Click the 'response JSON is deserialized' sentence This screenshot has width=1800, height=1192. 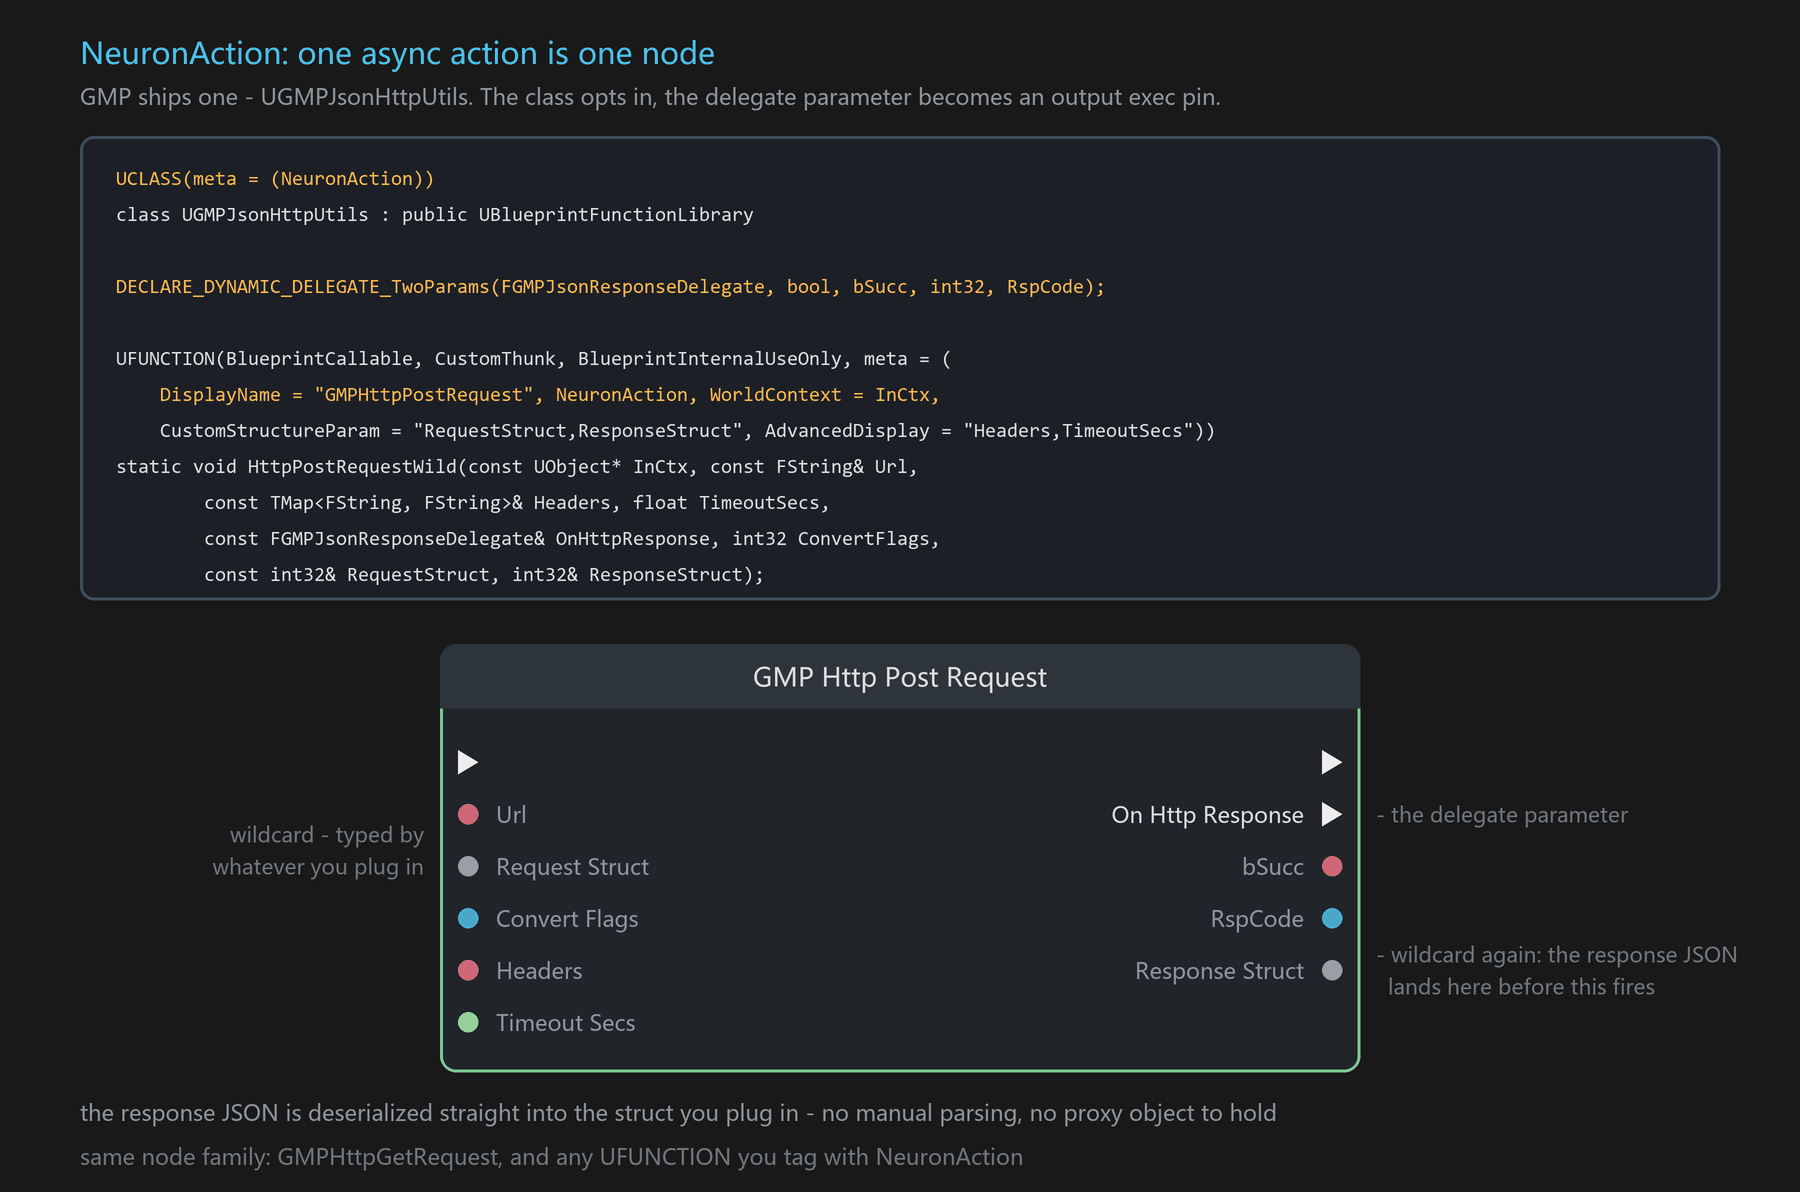678,1113
